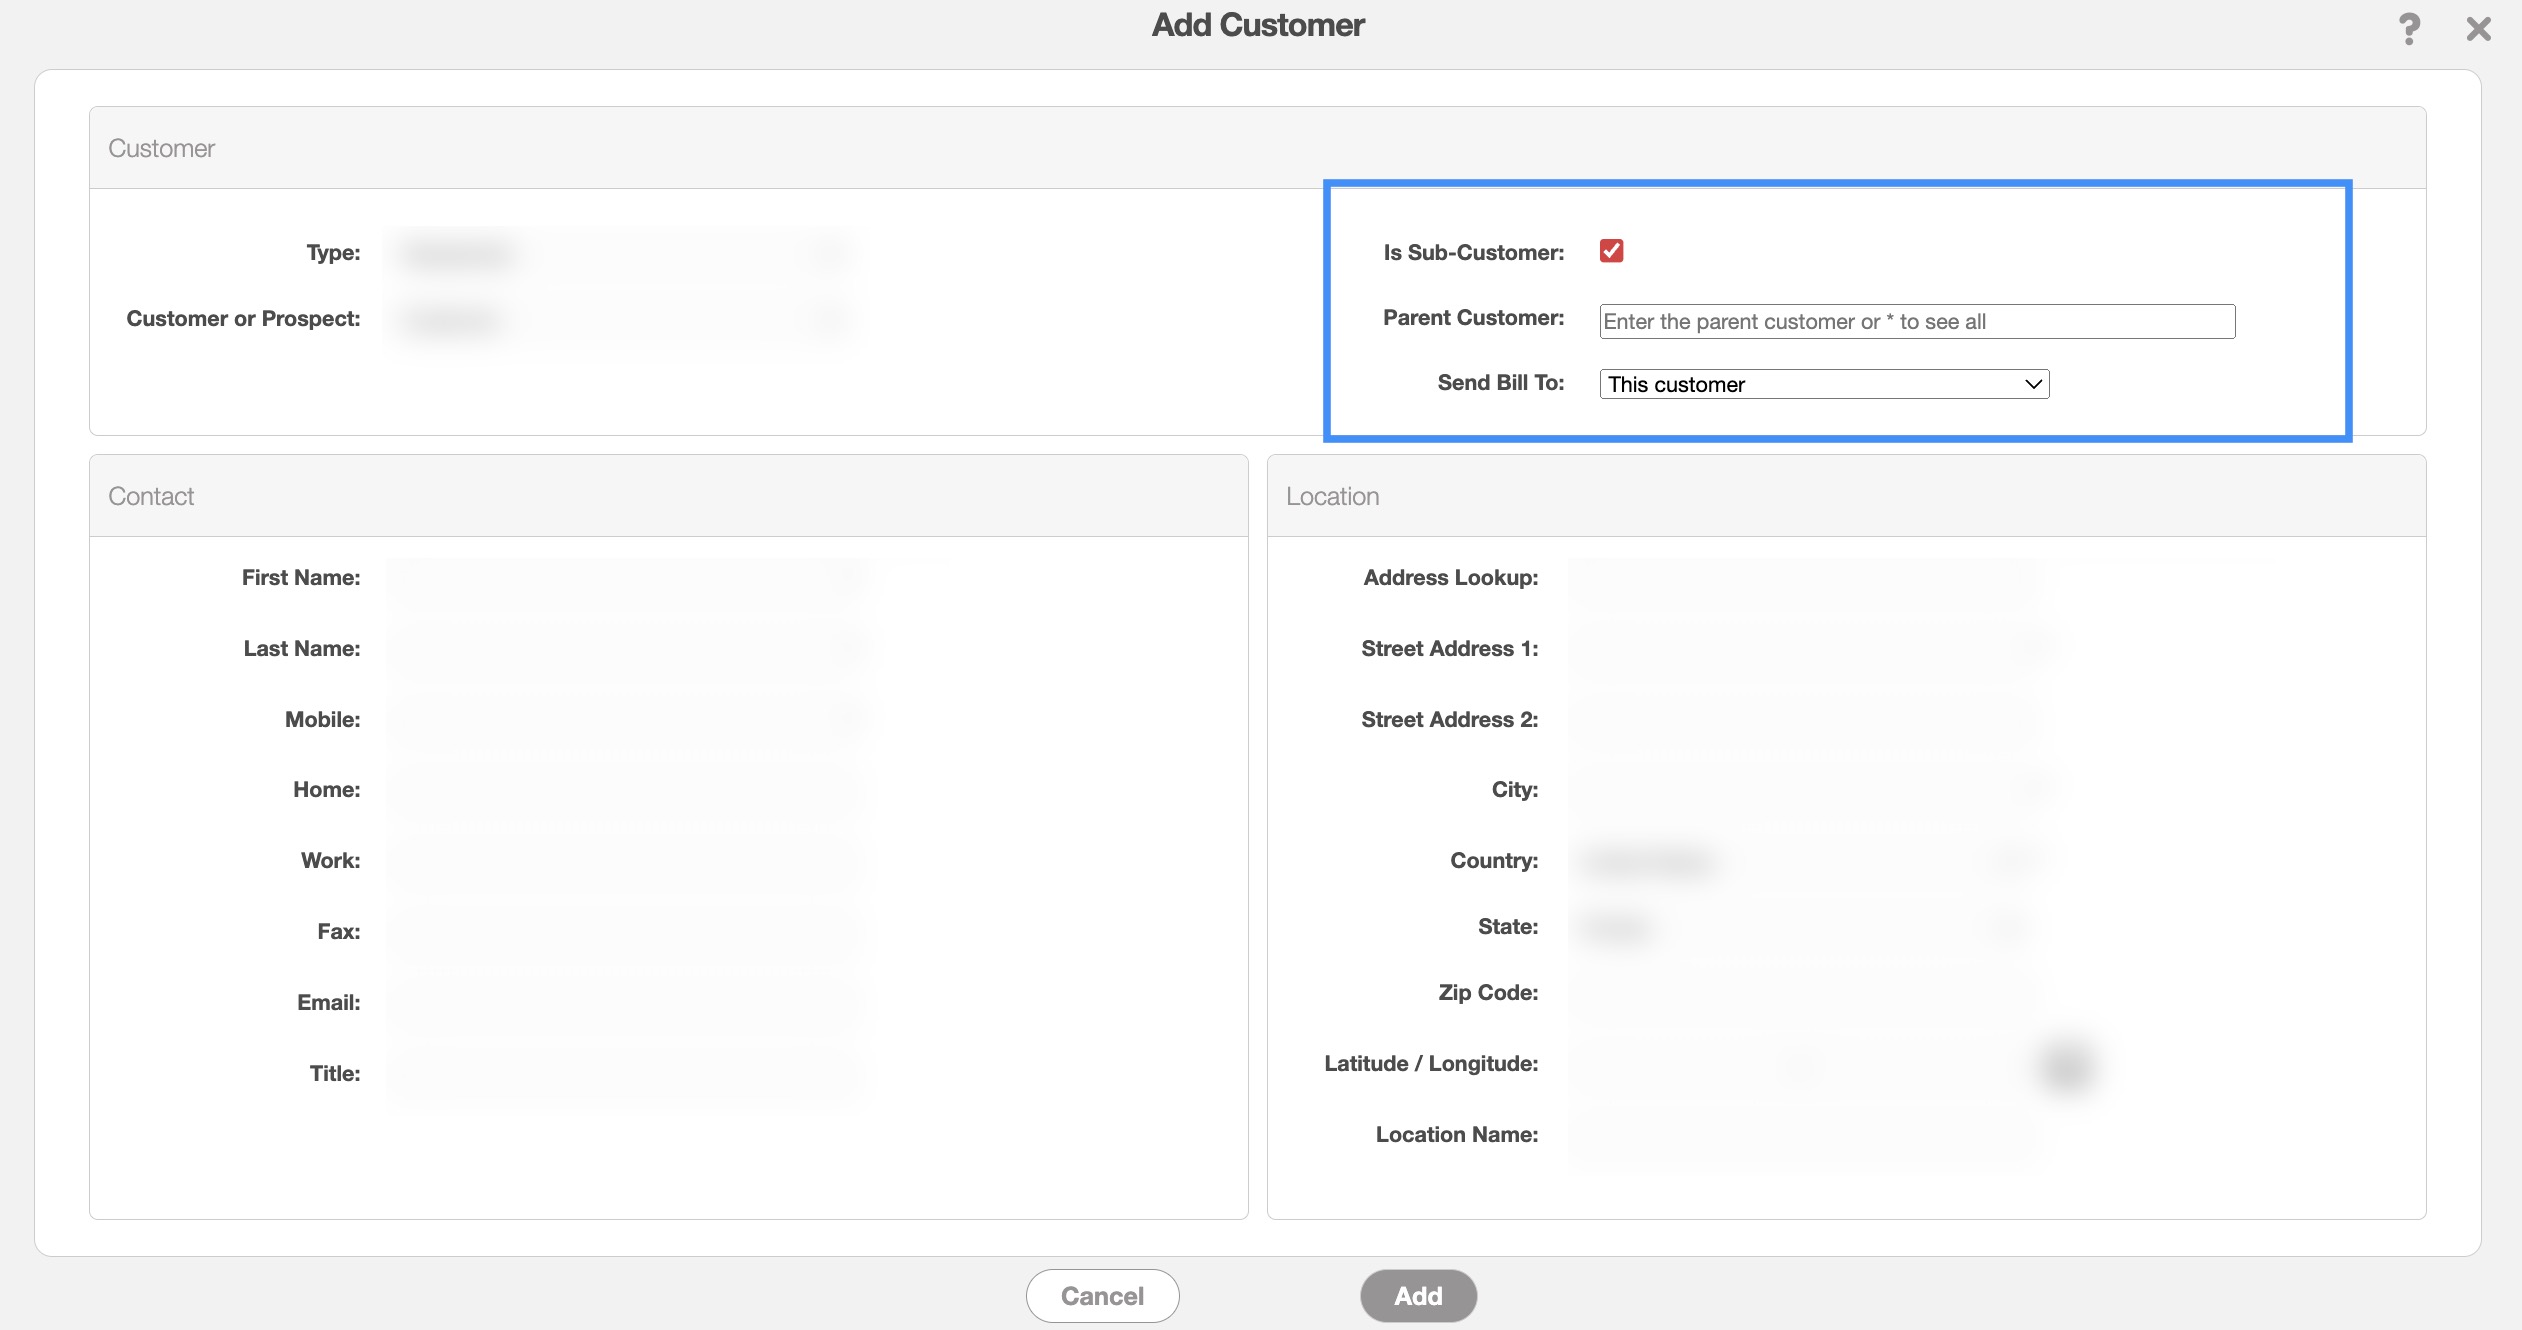Focus the Parent Customer search field

1916,322
